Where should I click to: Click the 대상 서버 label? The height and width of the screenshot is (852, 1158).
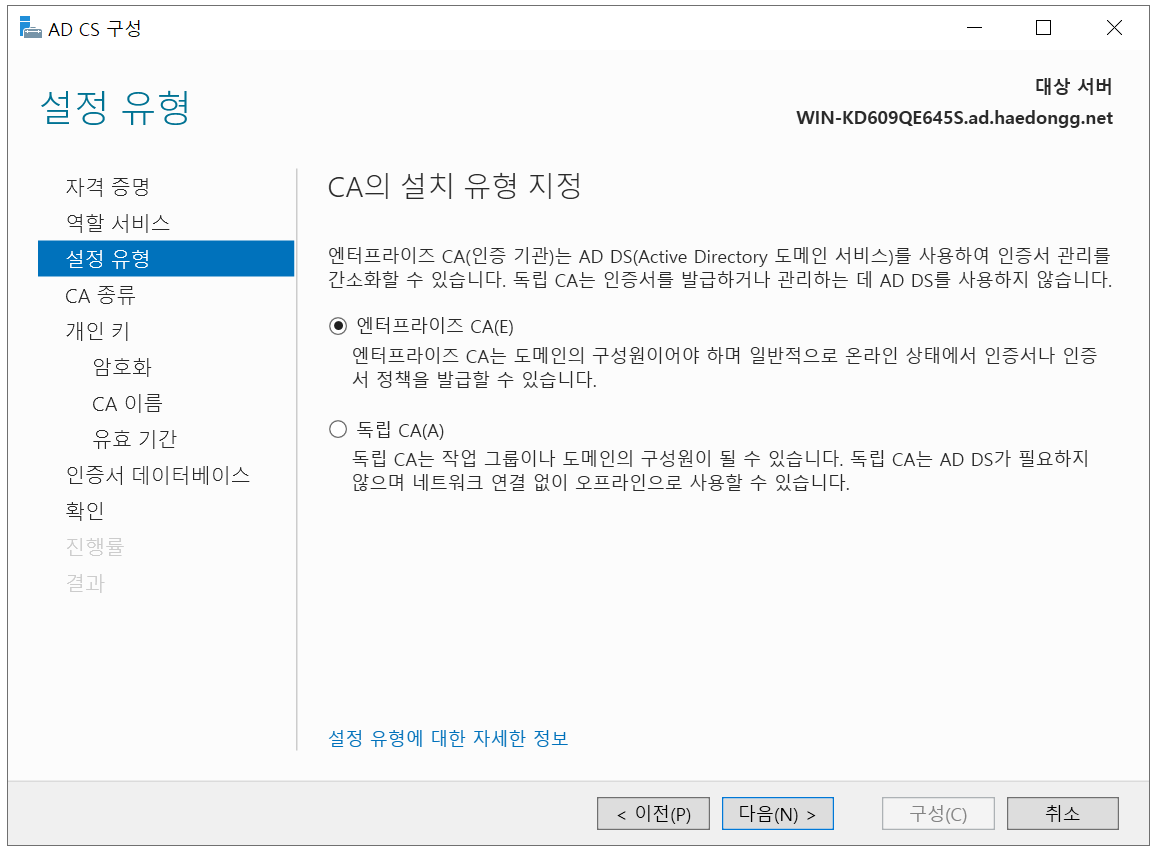(1074, 86)
